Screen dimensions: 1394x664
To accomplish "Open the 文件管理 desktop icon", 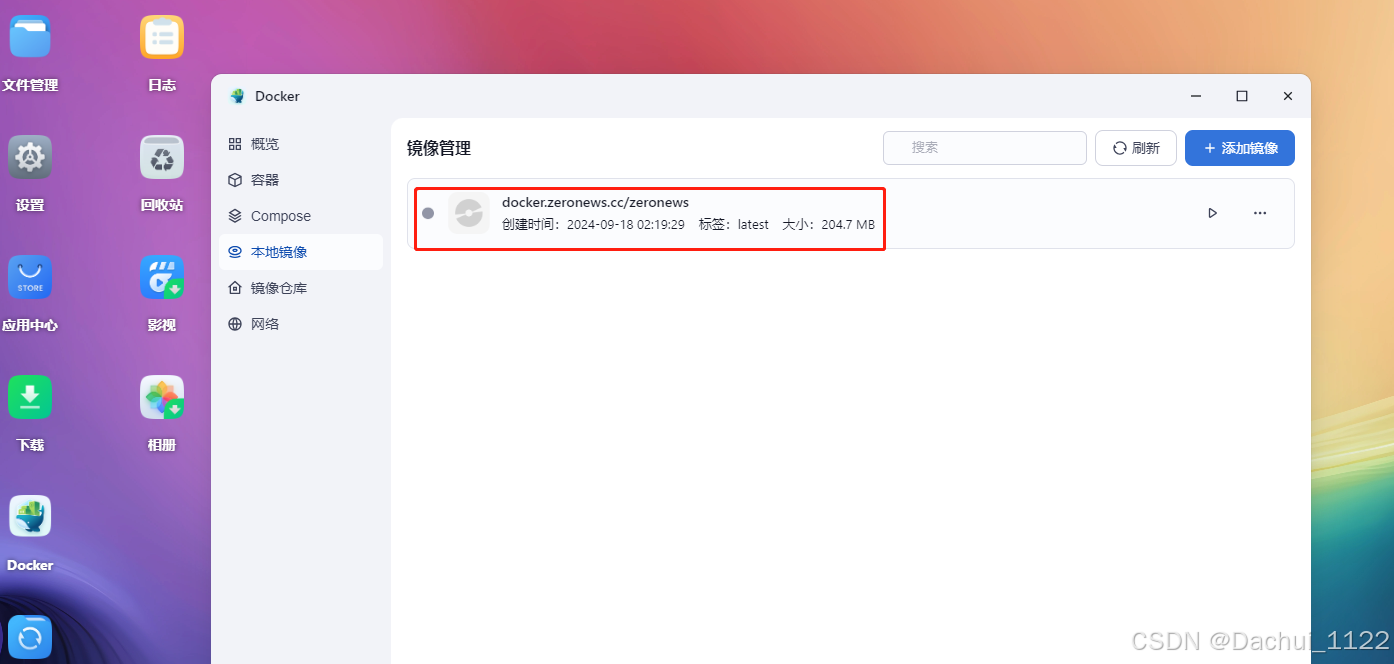I will coord(30,37).
